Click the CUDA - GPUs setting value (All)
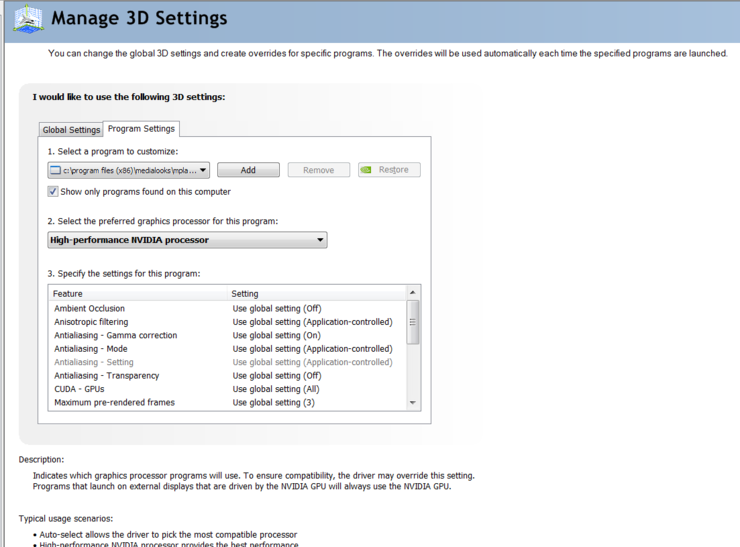Image resolution: width=740 pixels, height=547 pixels. coord(276,389)
